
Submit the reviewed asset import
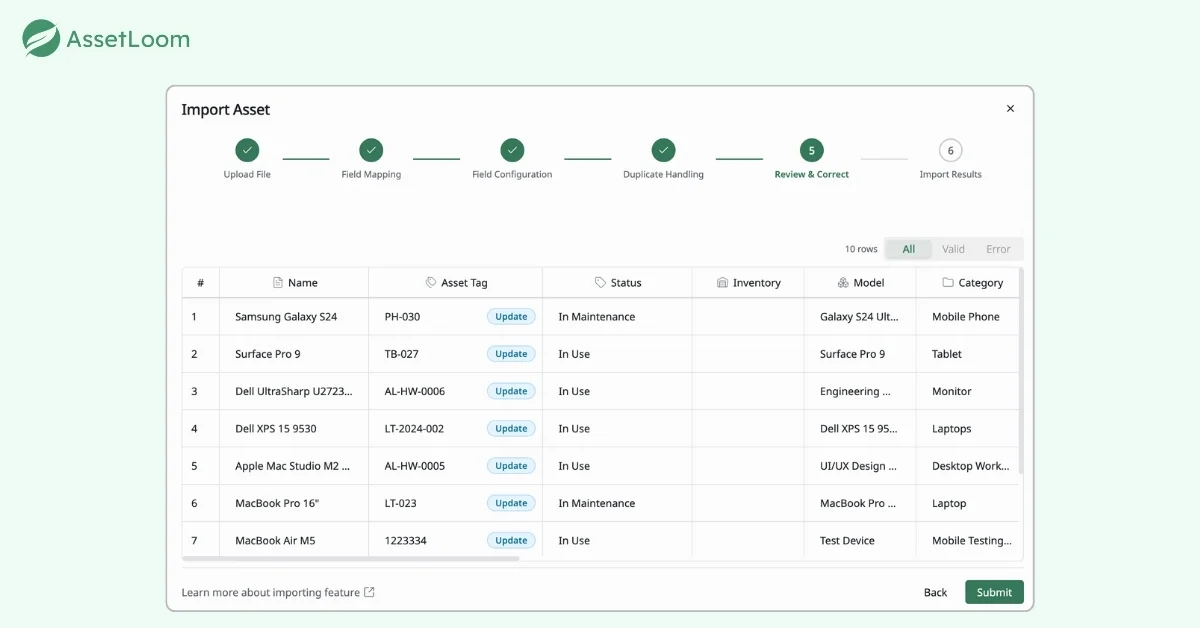(x=994, y=592)
